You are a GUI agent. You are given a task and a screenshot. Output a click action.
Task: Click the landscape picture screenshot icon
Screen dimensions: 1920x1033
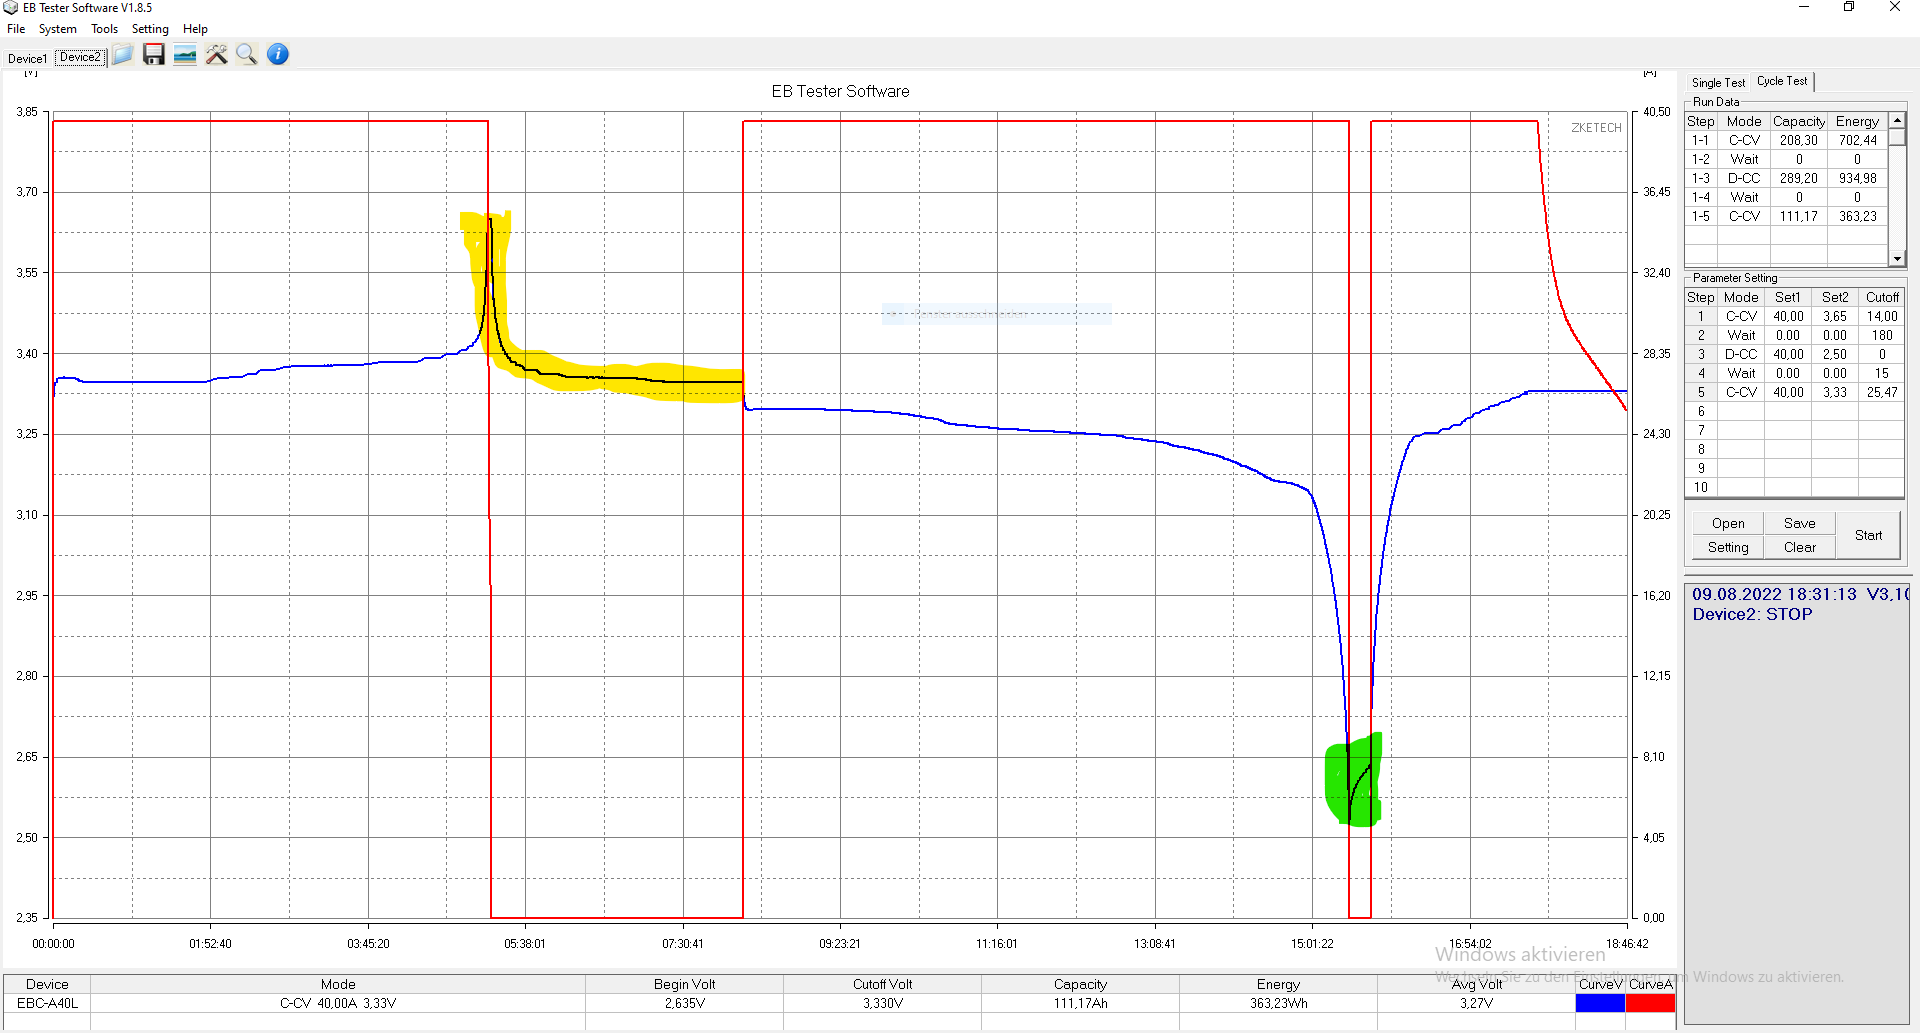185,55
